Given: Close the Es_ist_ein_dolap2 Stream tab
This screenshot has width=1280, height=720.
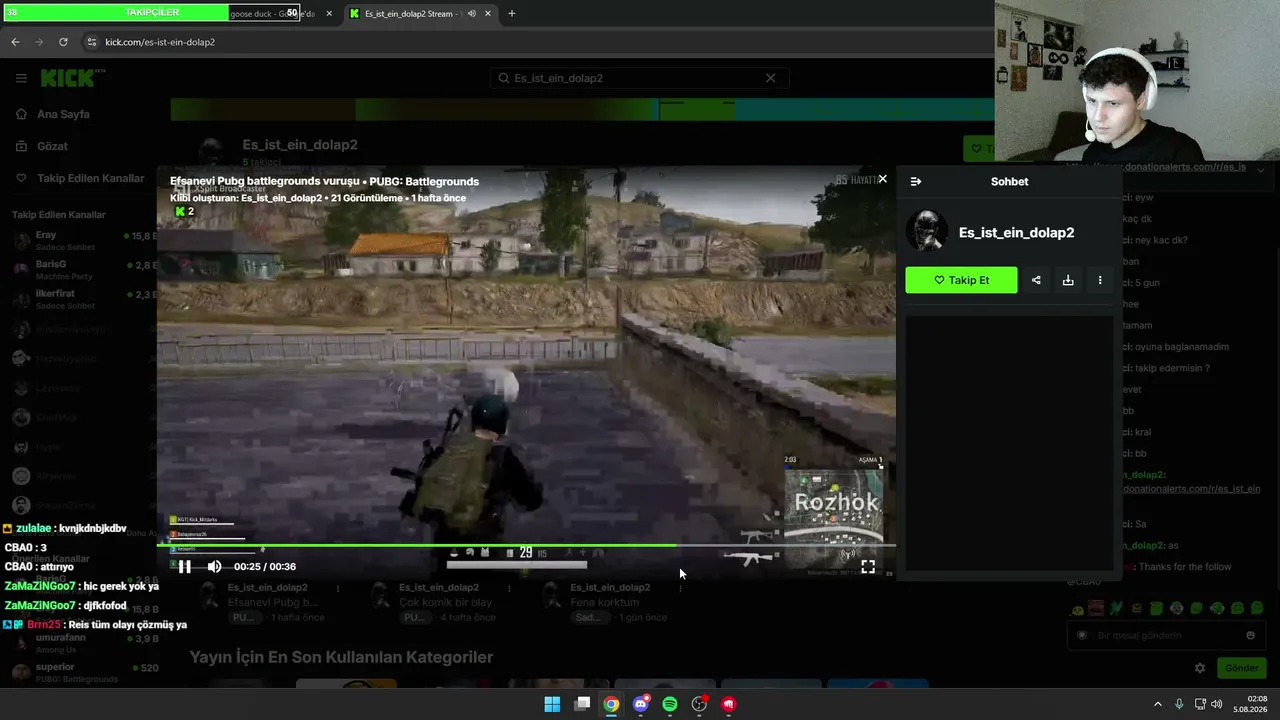Looking at the screenshot, I should [488, 14].
